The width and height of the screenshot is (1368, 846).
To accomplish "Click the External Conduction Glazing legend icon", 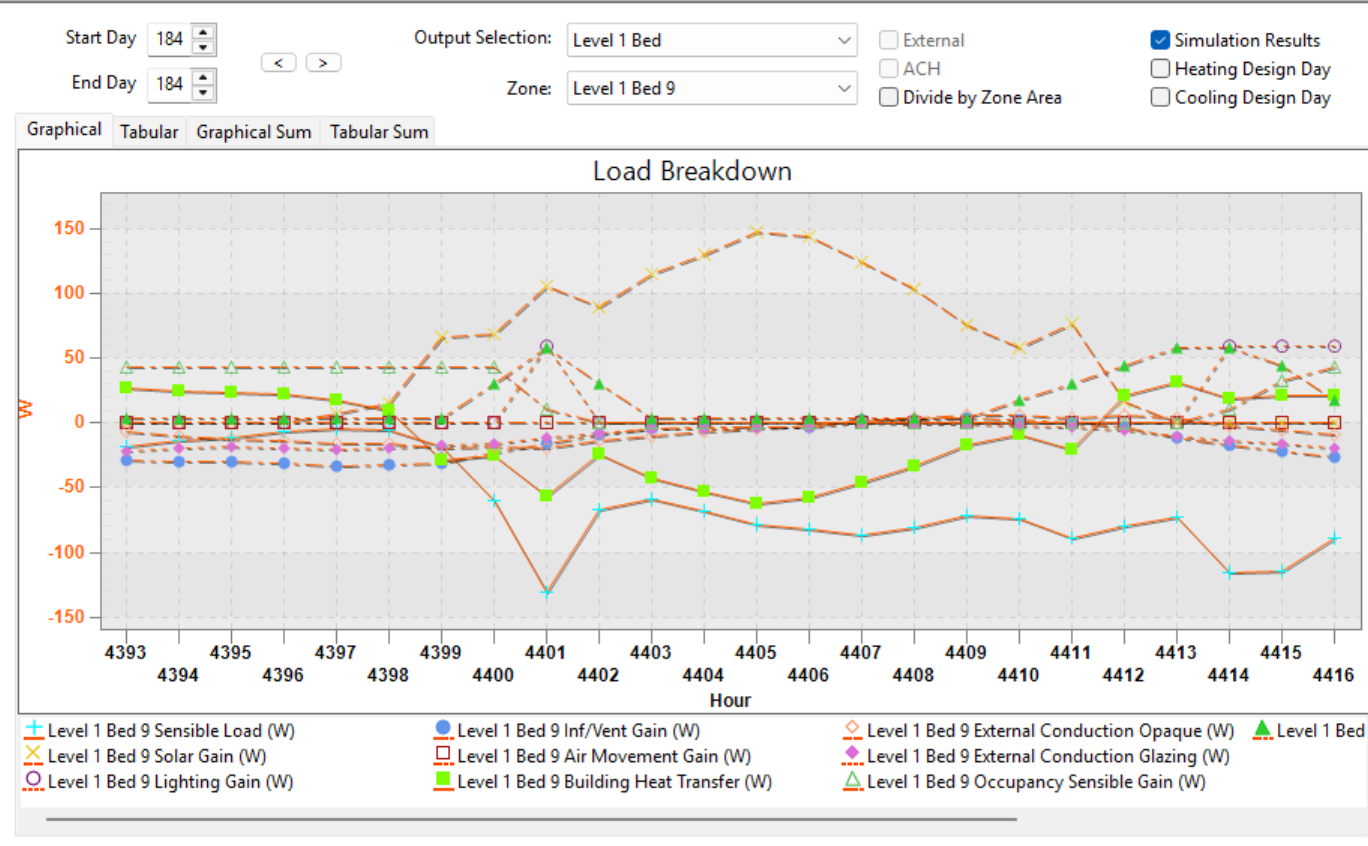I will pyautogui.click(x=853, y=755).
